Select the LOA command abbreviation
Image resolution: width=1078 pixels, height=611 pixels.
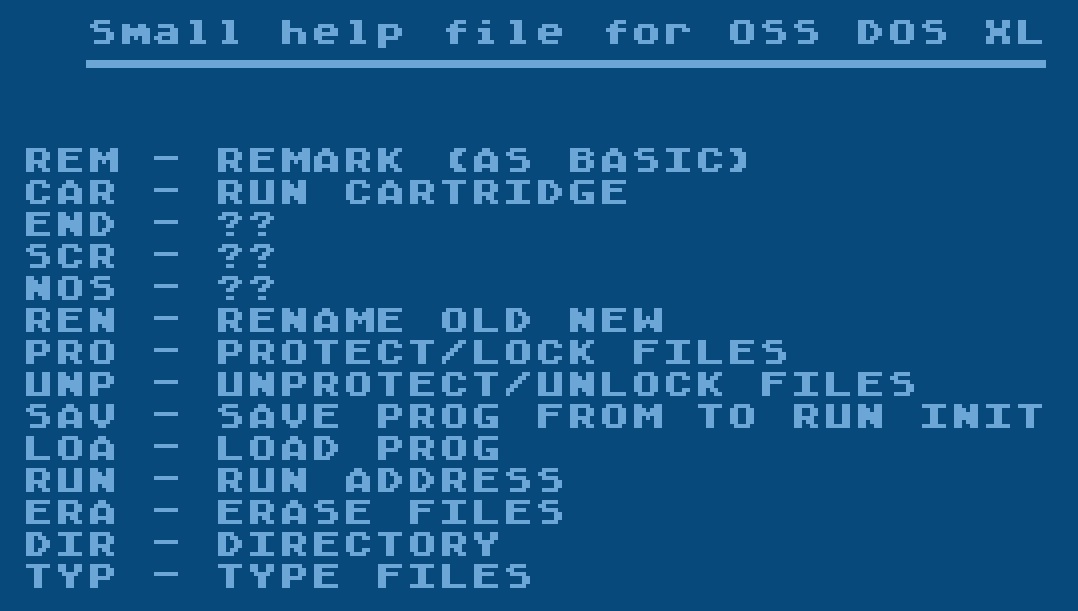pos(72,448)
